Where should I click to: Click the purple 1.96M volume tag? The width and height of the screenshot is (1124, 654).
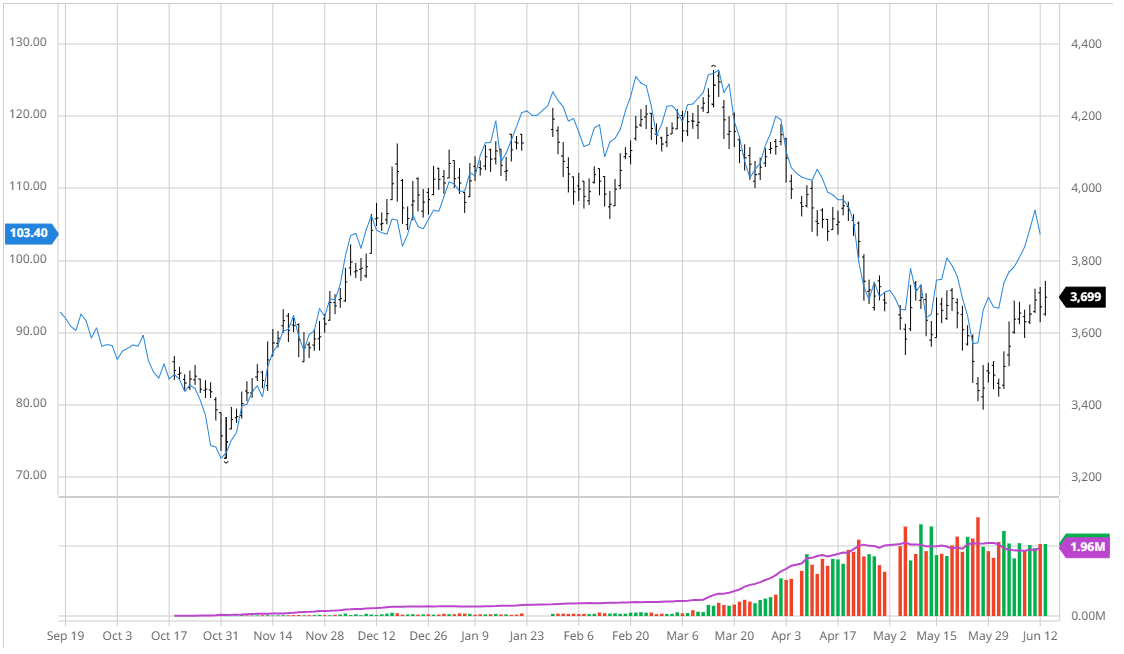1086,547
